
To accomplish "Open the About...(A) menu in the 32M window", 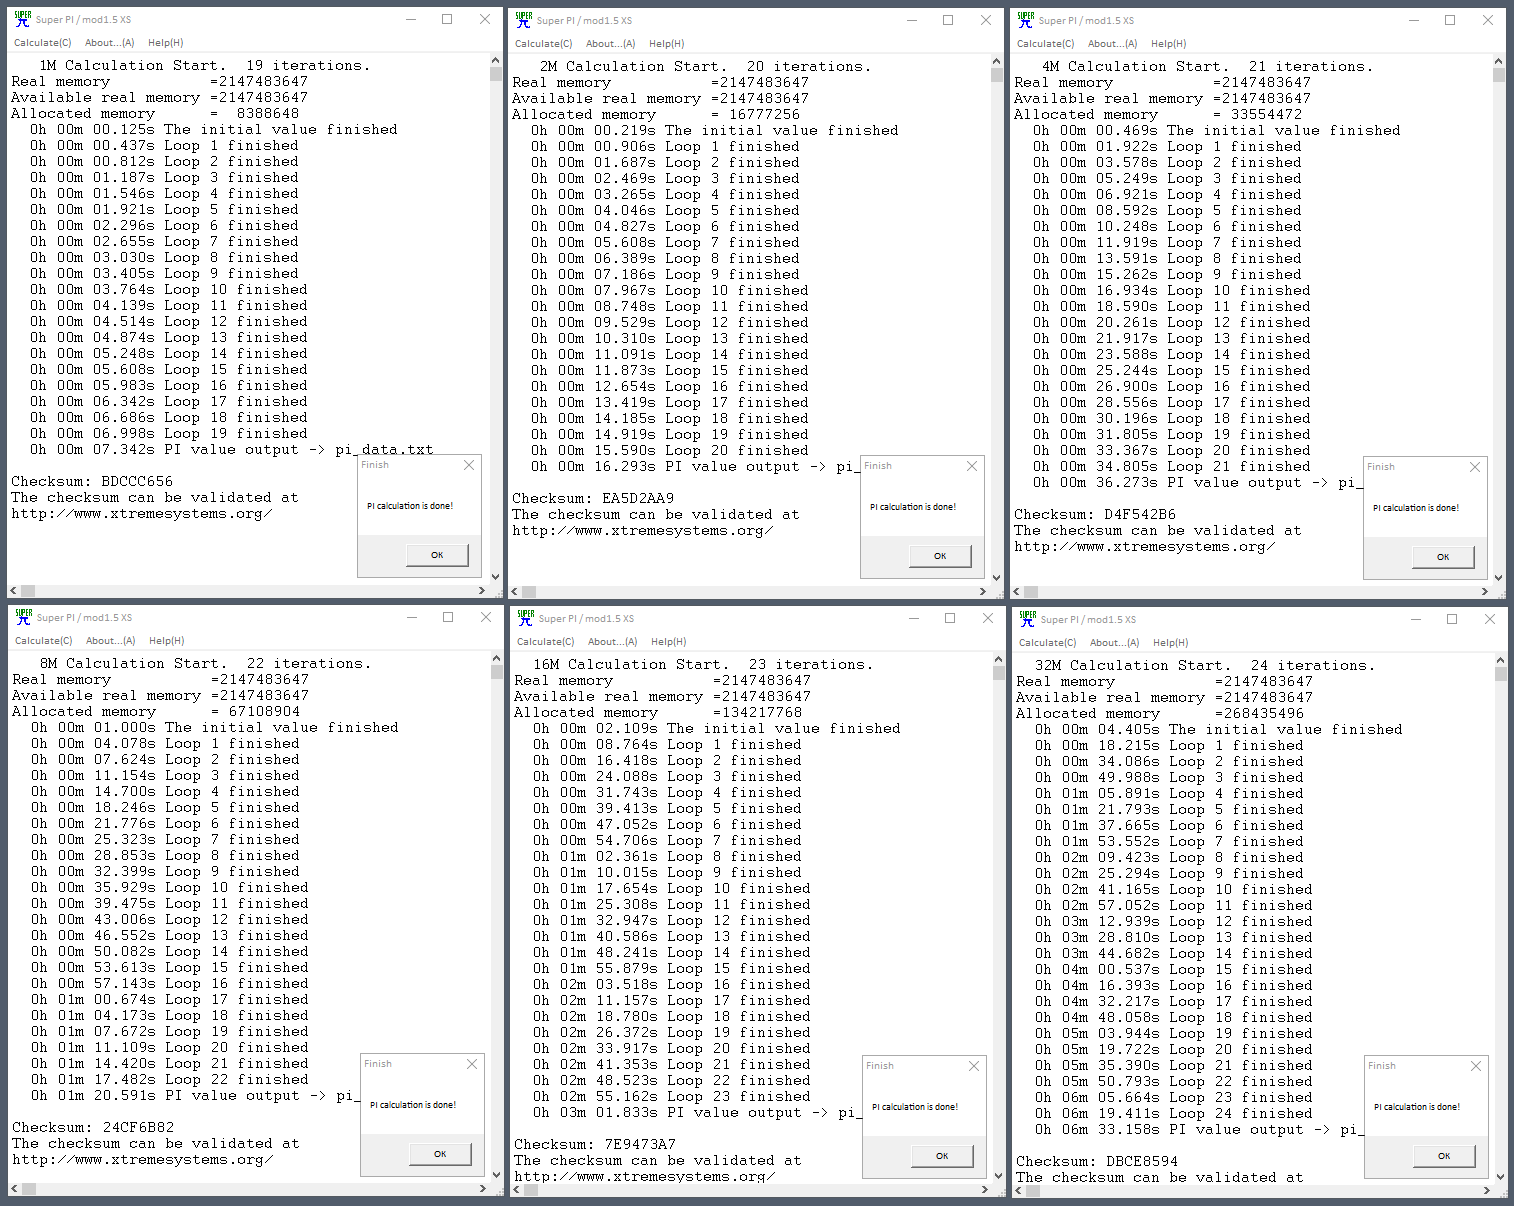I will click(1115, 643).
